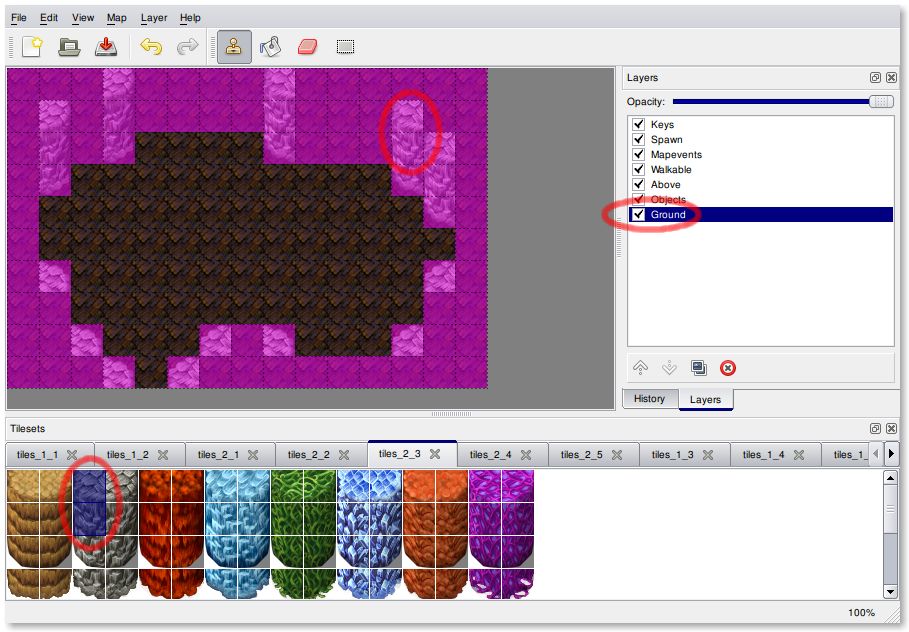
Task: Adjust the layer Opacity slider
Action: (881, 102)
